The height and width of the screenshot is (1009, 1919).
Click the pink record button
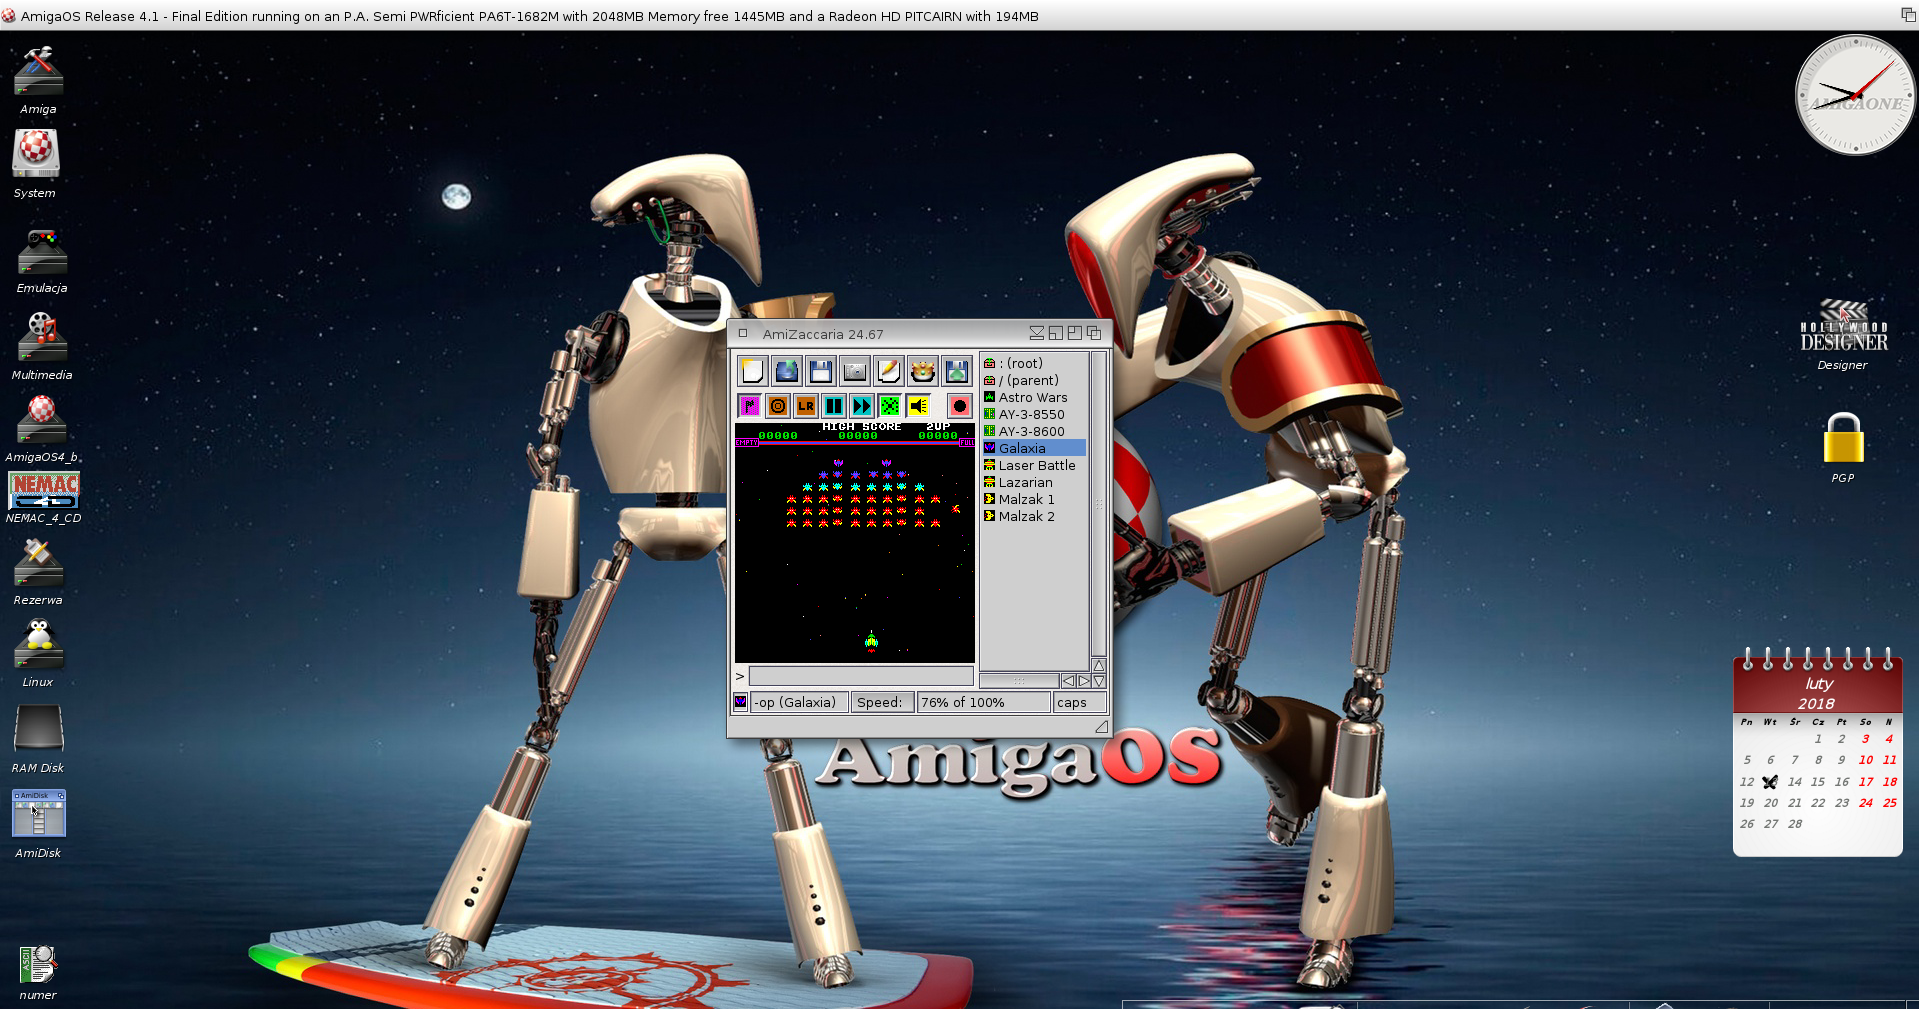959,405
